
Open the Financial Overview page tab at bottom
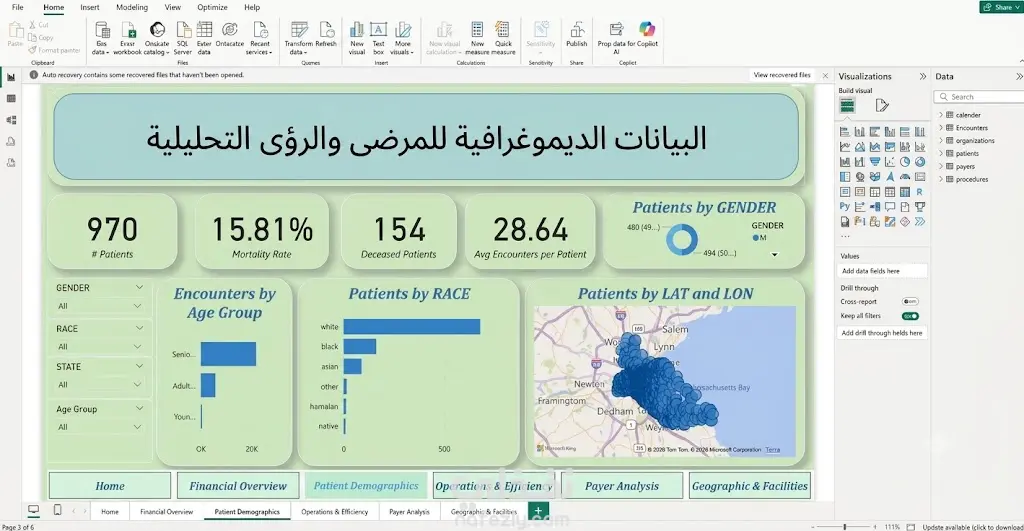[x=167, y=511]
